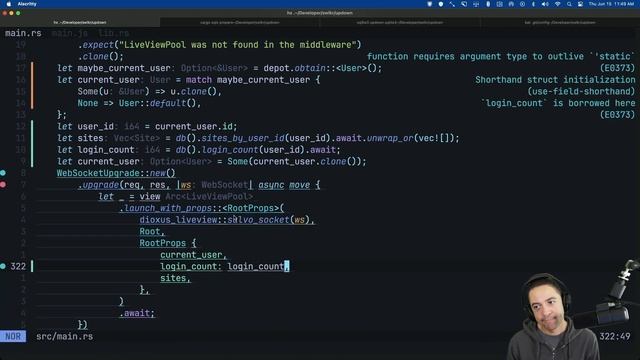Click the "(use-field-shorthand)" lint label

click(581, 91)
